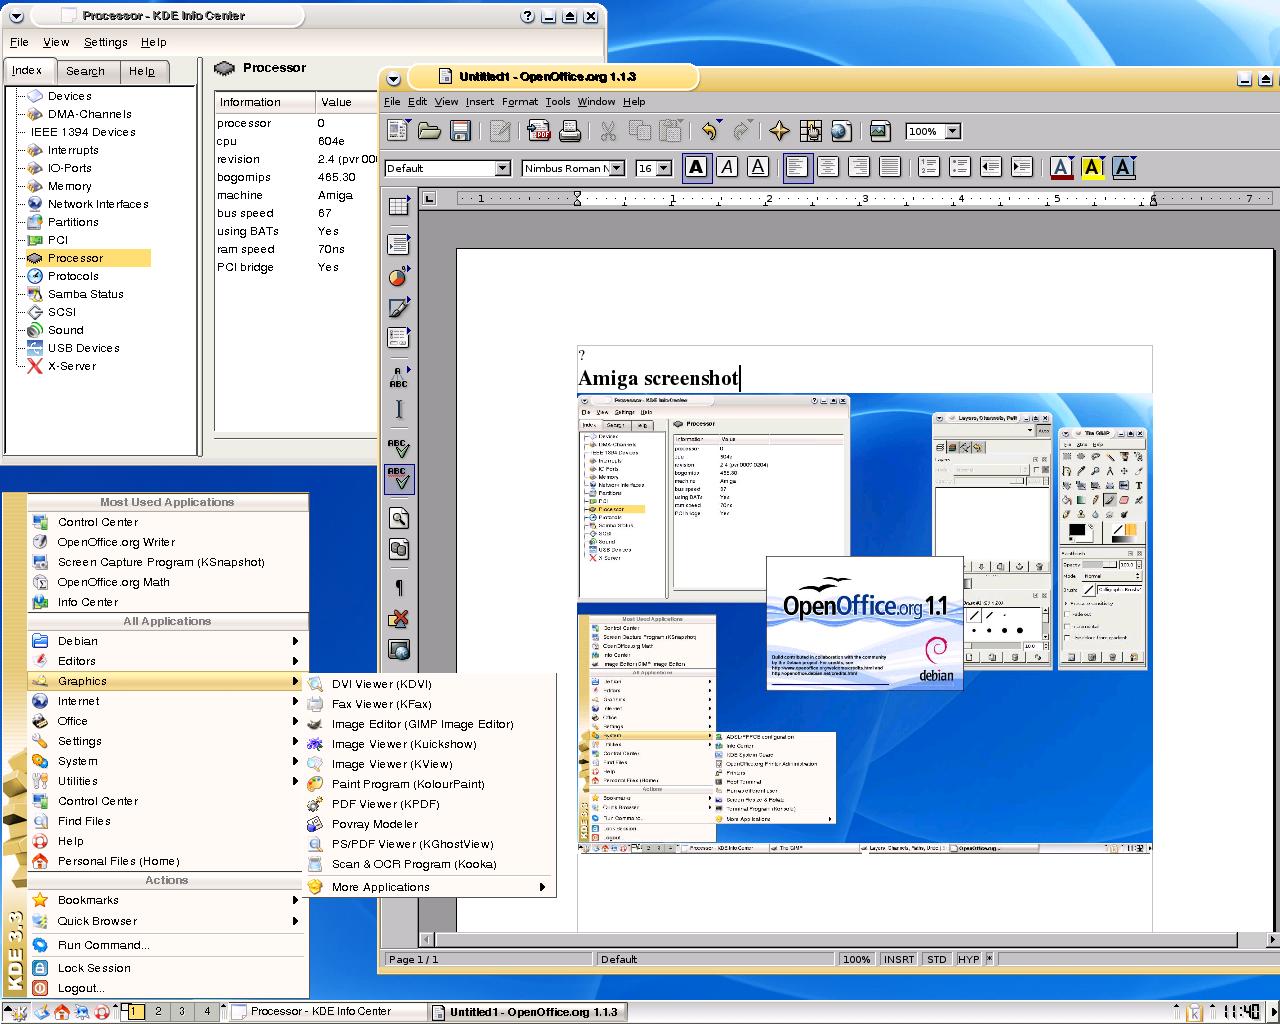Viewport: 1280px width, 1024px height.
Task: Open the Gallery picture icon
Action: click(x=879, y=131)
